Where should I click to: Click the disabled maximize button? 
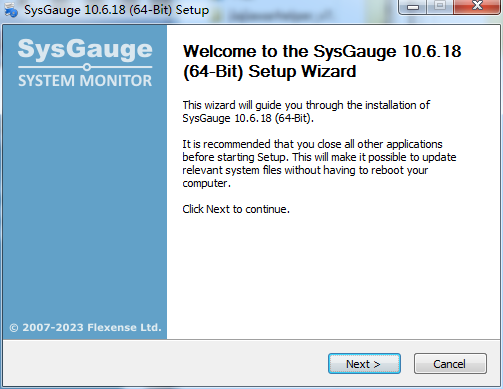pos(440,6)
